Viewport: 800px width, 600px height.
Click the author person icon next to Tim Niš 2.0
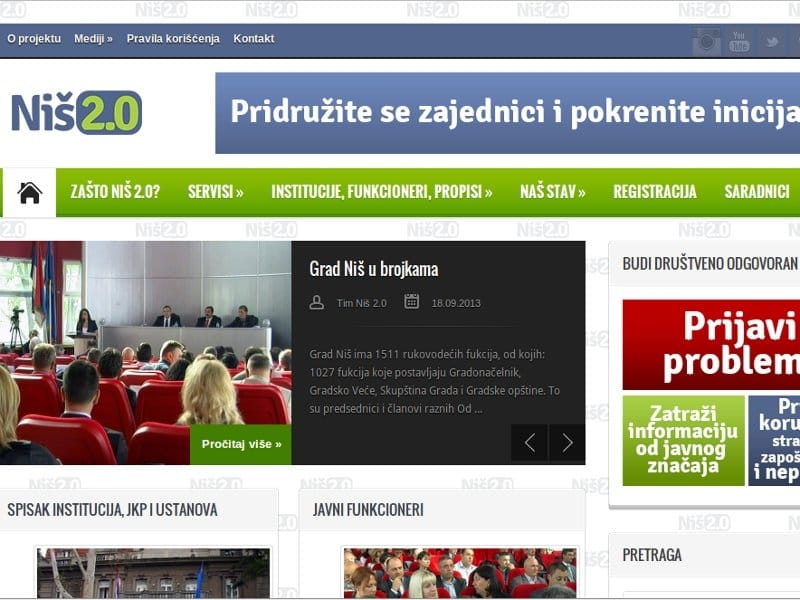click(x=316, y=302)
